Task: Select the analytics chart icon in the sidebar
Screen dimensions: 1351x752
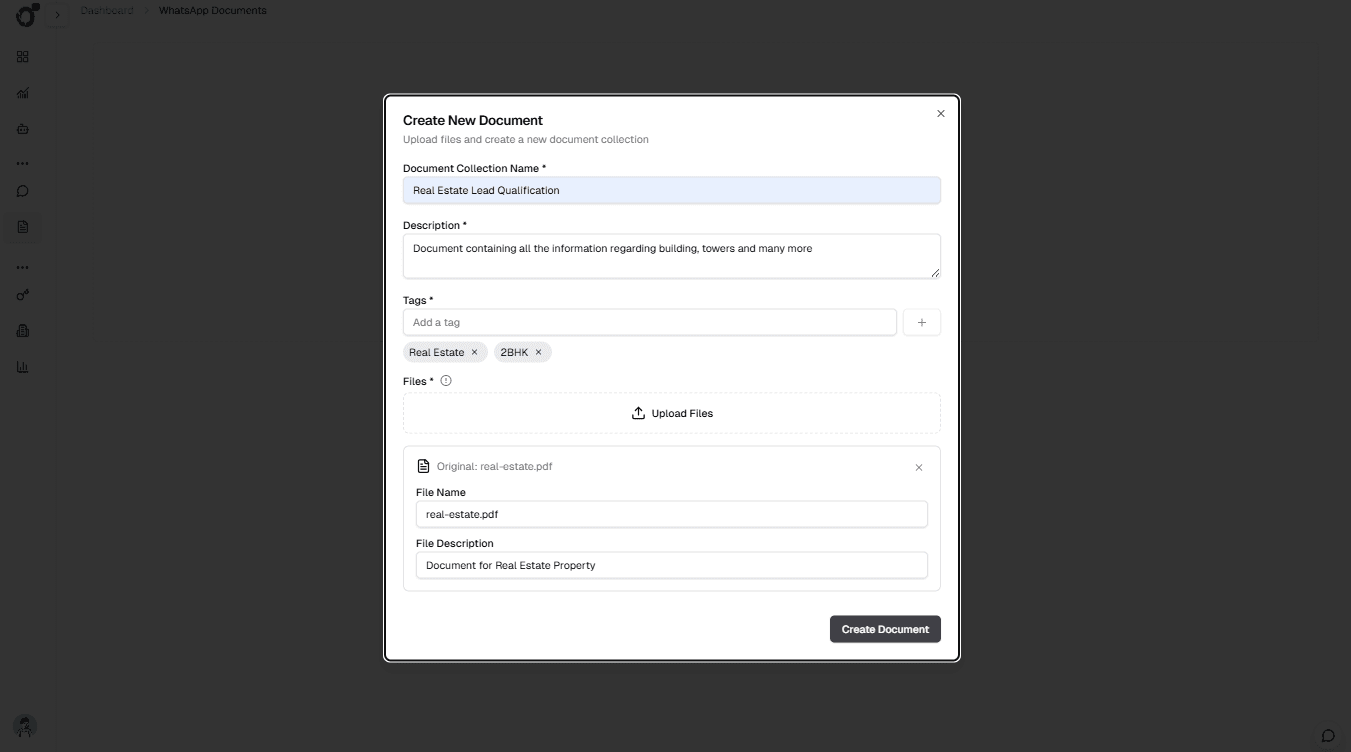Action: pos(22,93)
